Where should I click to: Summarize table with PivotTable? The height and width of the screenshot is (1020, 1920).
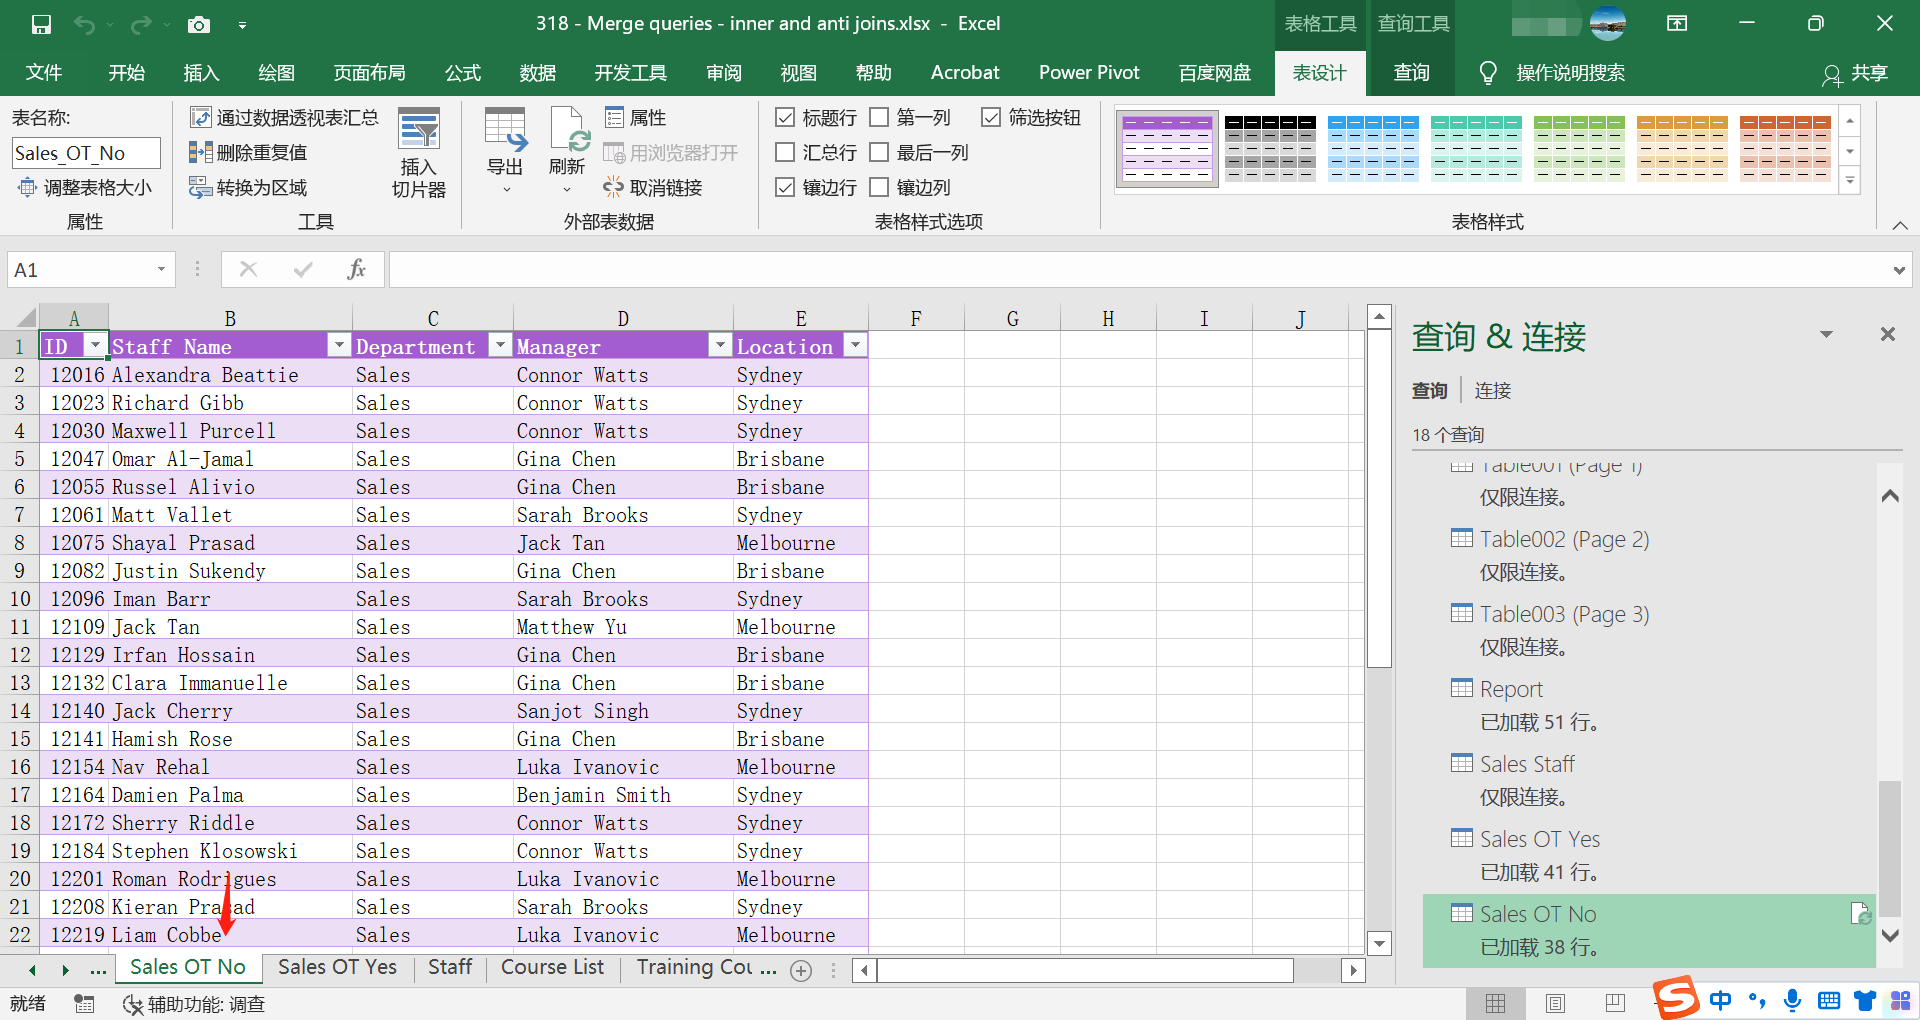tap(284, 117)
